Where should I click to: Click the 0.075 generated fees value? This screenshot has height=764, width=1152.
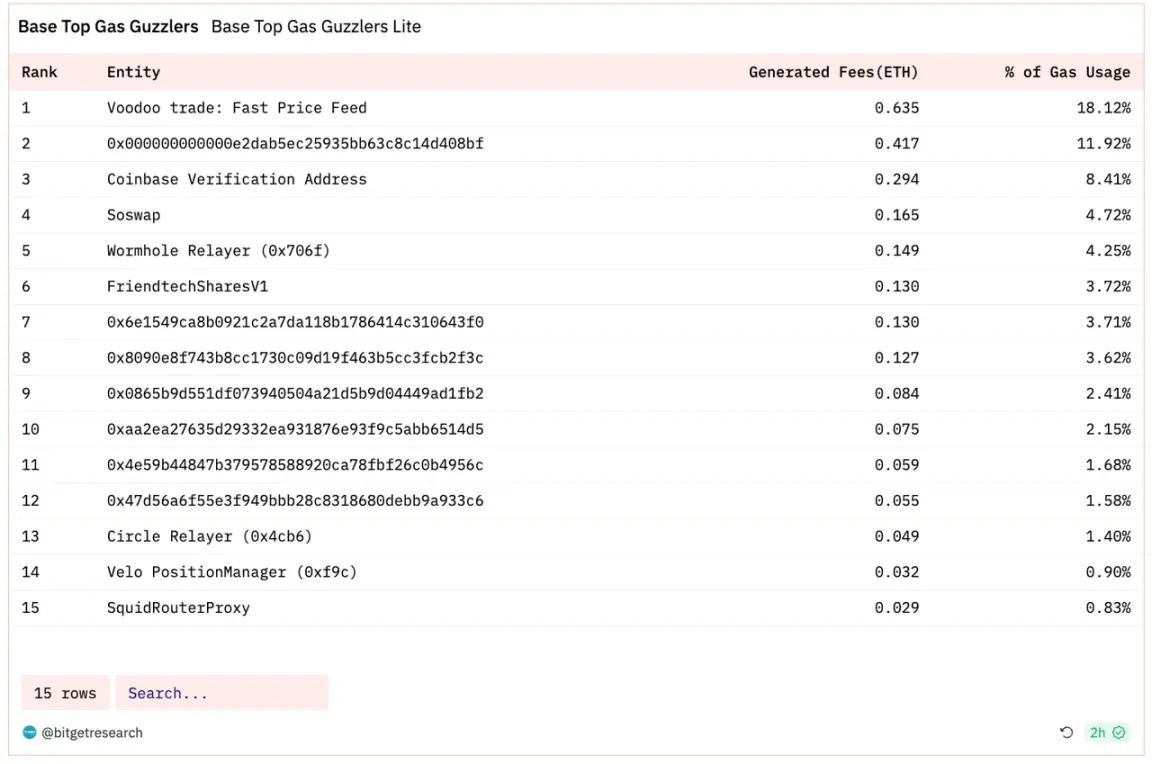(x=896, y=429)
